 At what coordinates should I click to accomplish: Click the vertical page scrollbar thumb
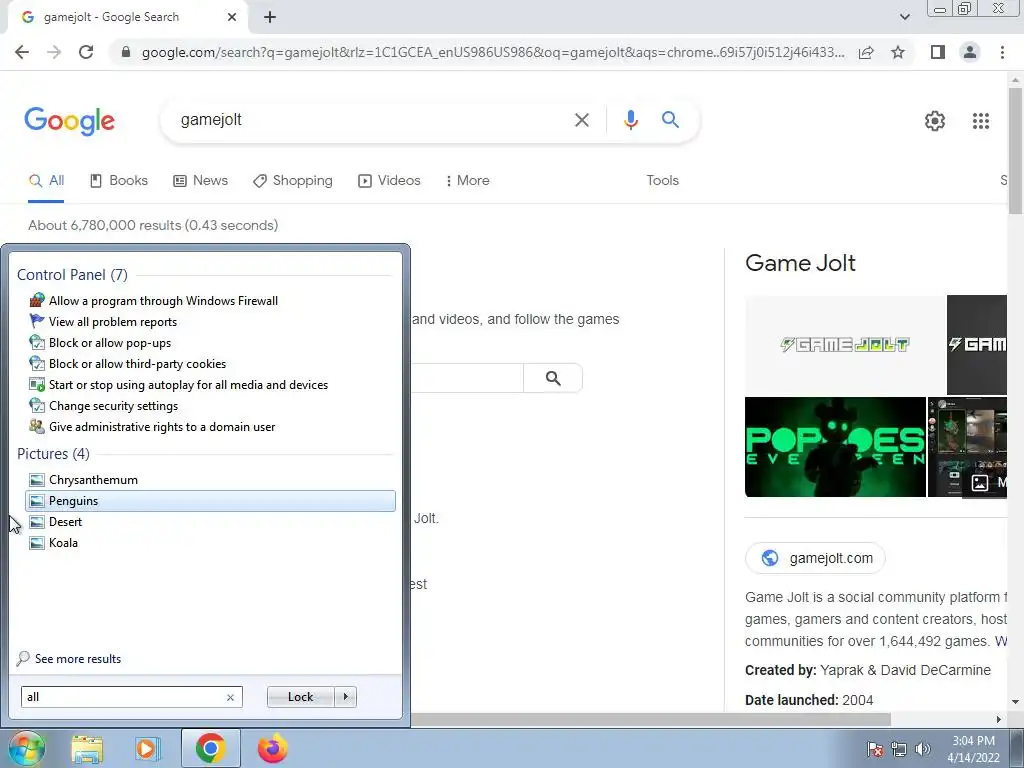[x=1015, y=150]
